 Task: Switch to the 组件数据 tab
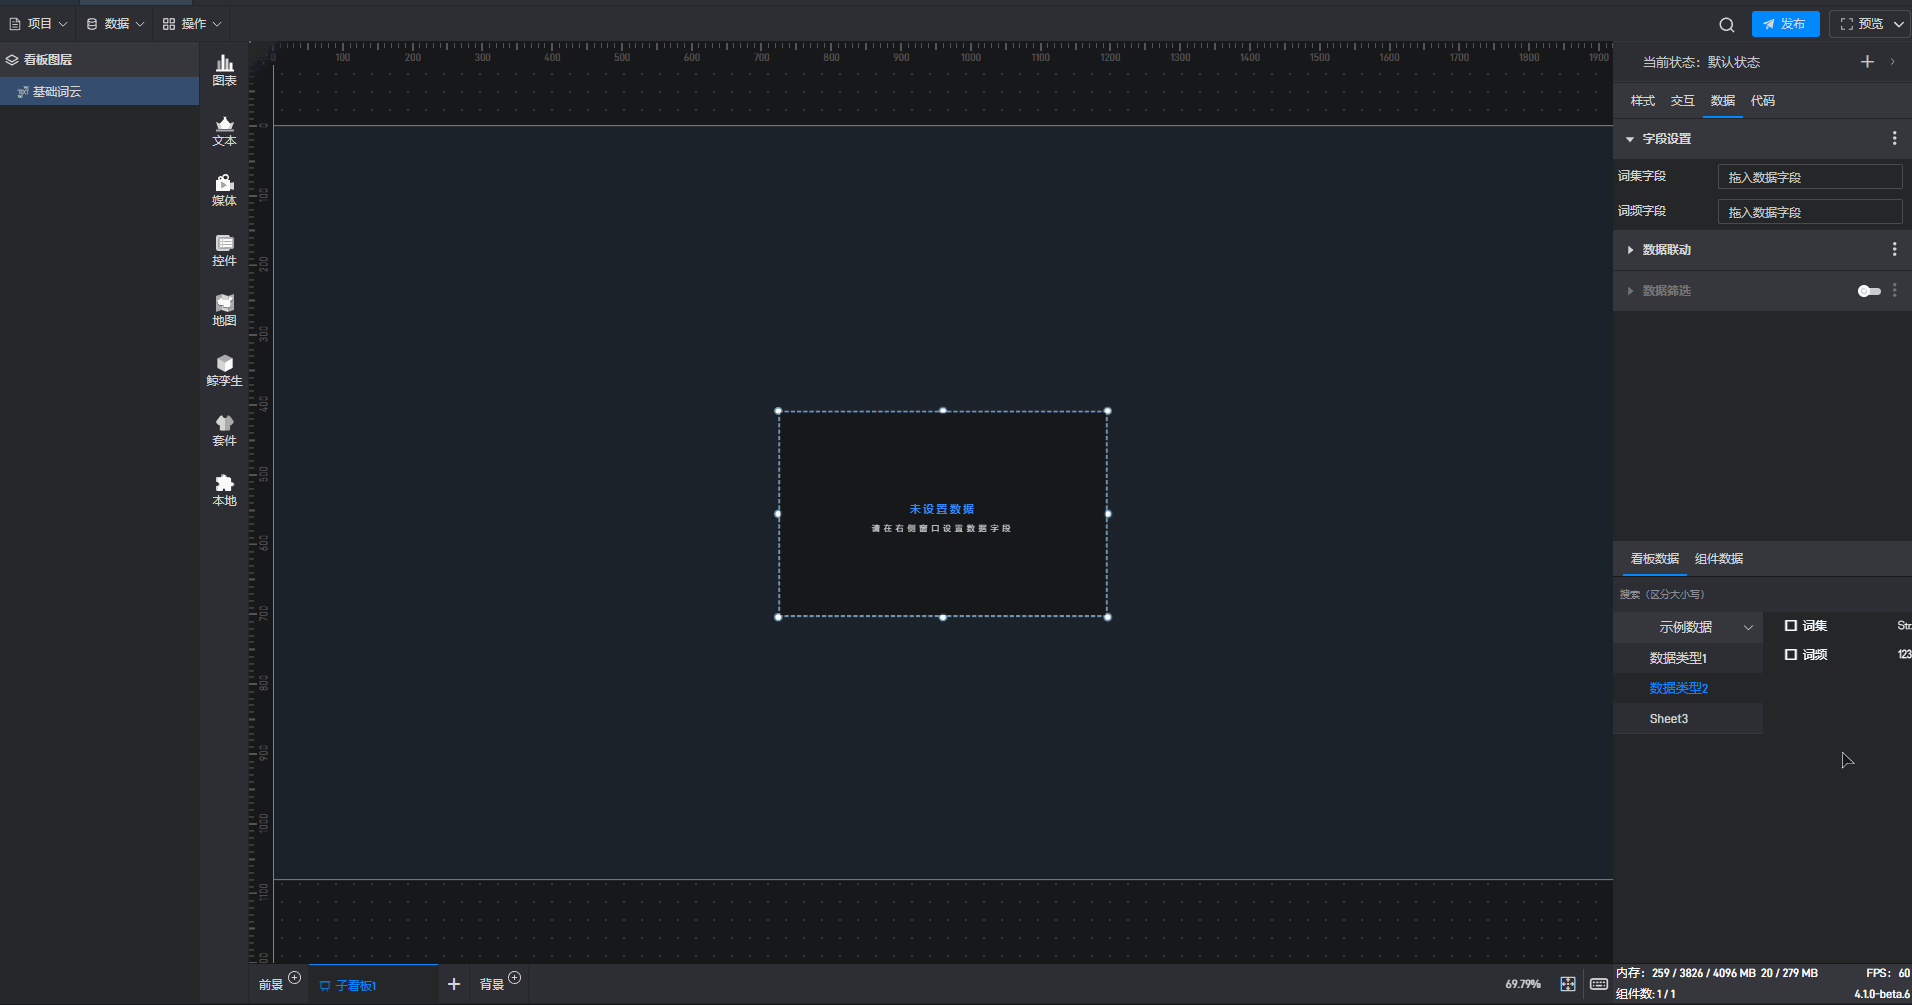point(1718,559)
